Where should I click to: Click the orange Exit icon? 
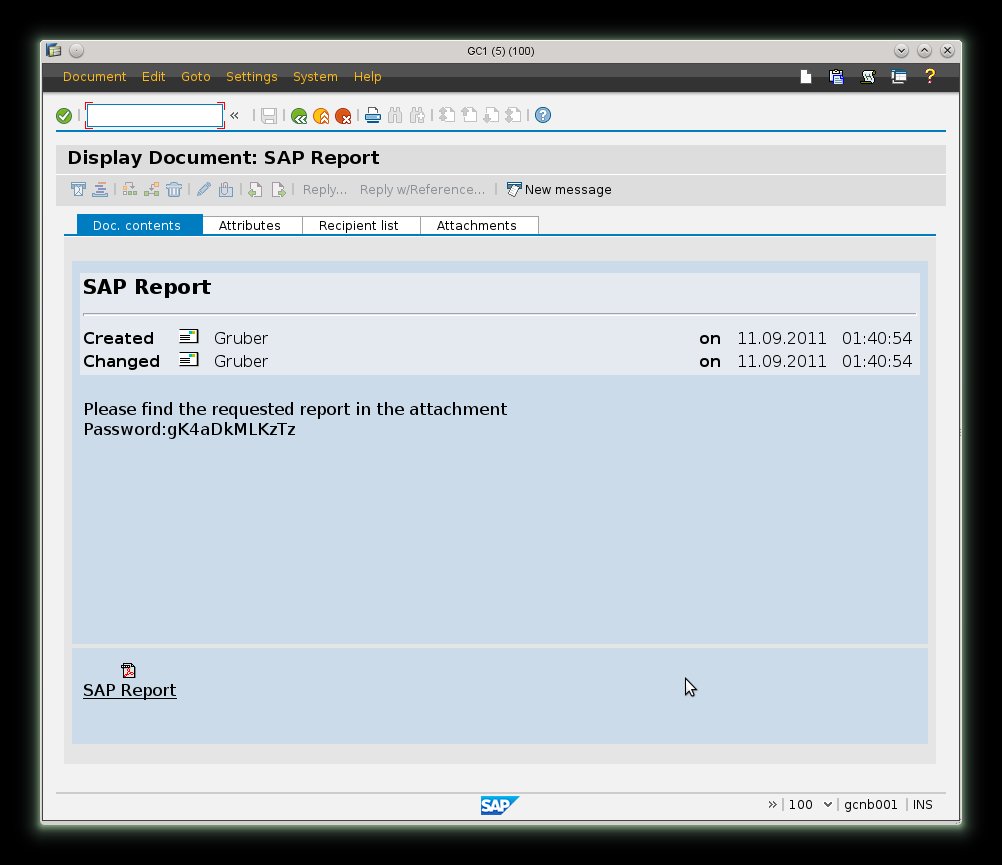tap(321, 116)
